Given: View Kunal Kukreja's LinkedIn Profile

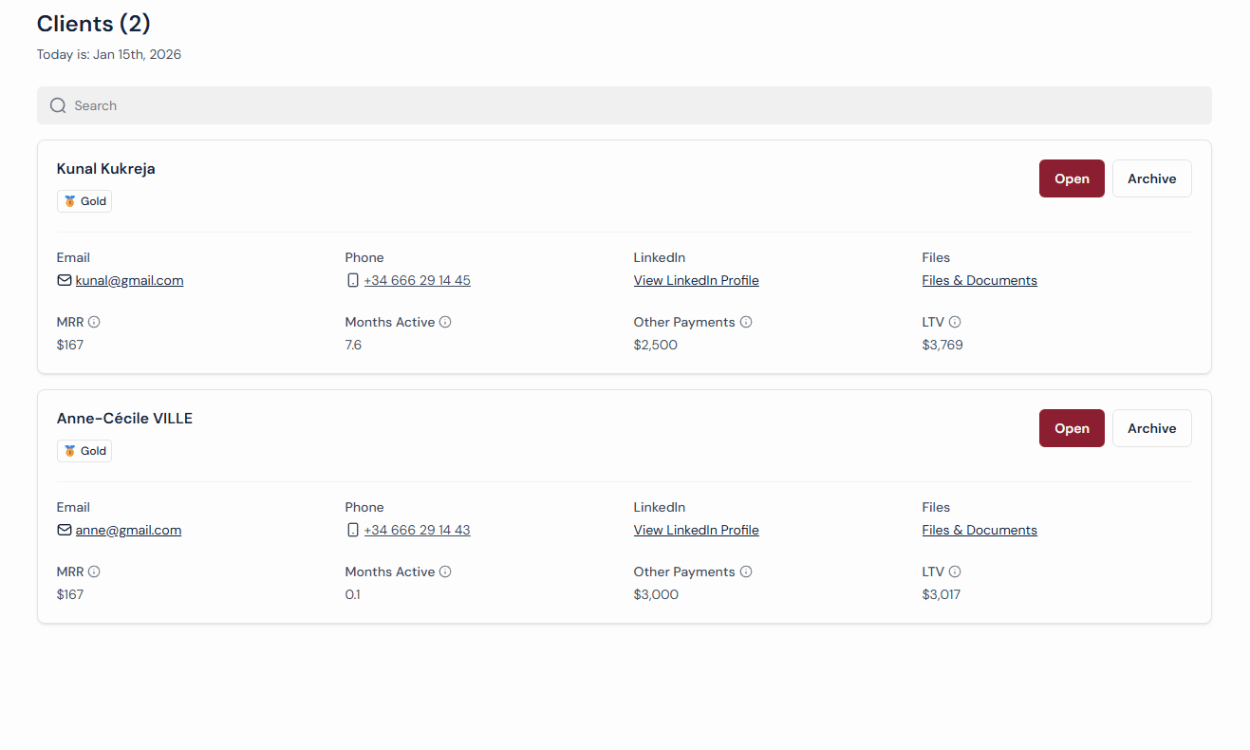Looking at the screenshot, I should click(x=696, y=281).
